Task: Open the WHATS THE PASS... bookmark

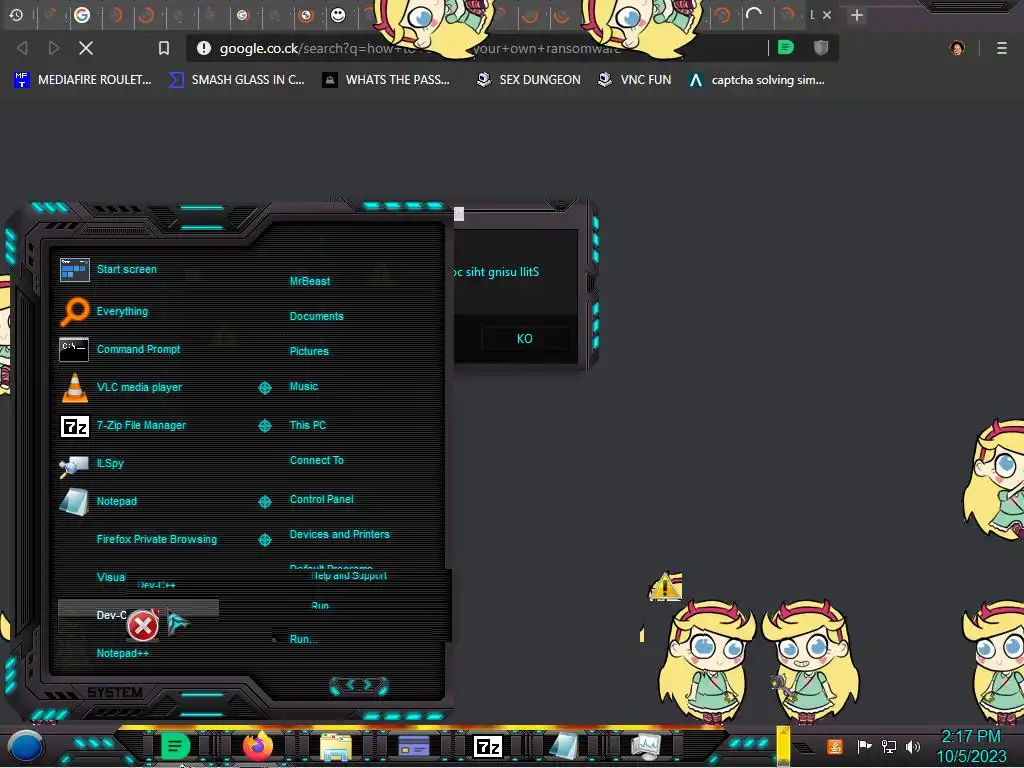Action: pos(387,80)
